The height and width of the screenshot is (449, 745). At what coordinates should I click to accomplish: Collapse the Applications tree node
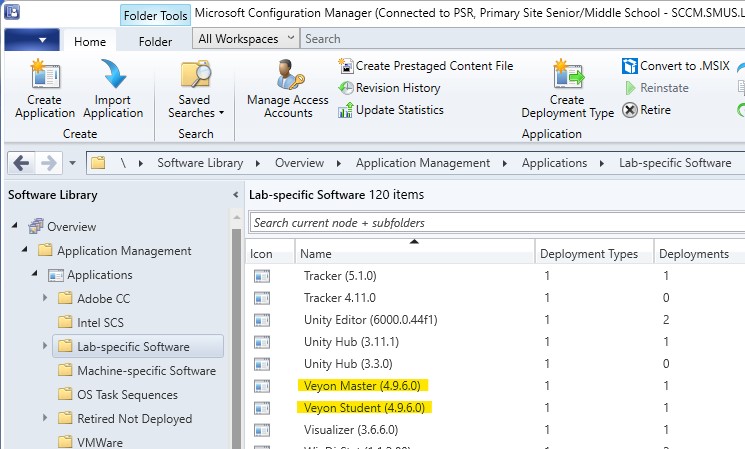tap(35, 273)
